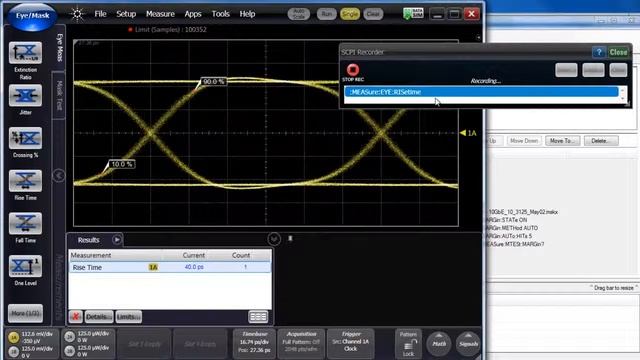
Task: Select the Fall Time measurement icon
Action: (x=25, y=224)
